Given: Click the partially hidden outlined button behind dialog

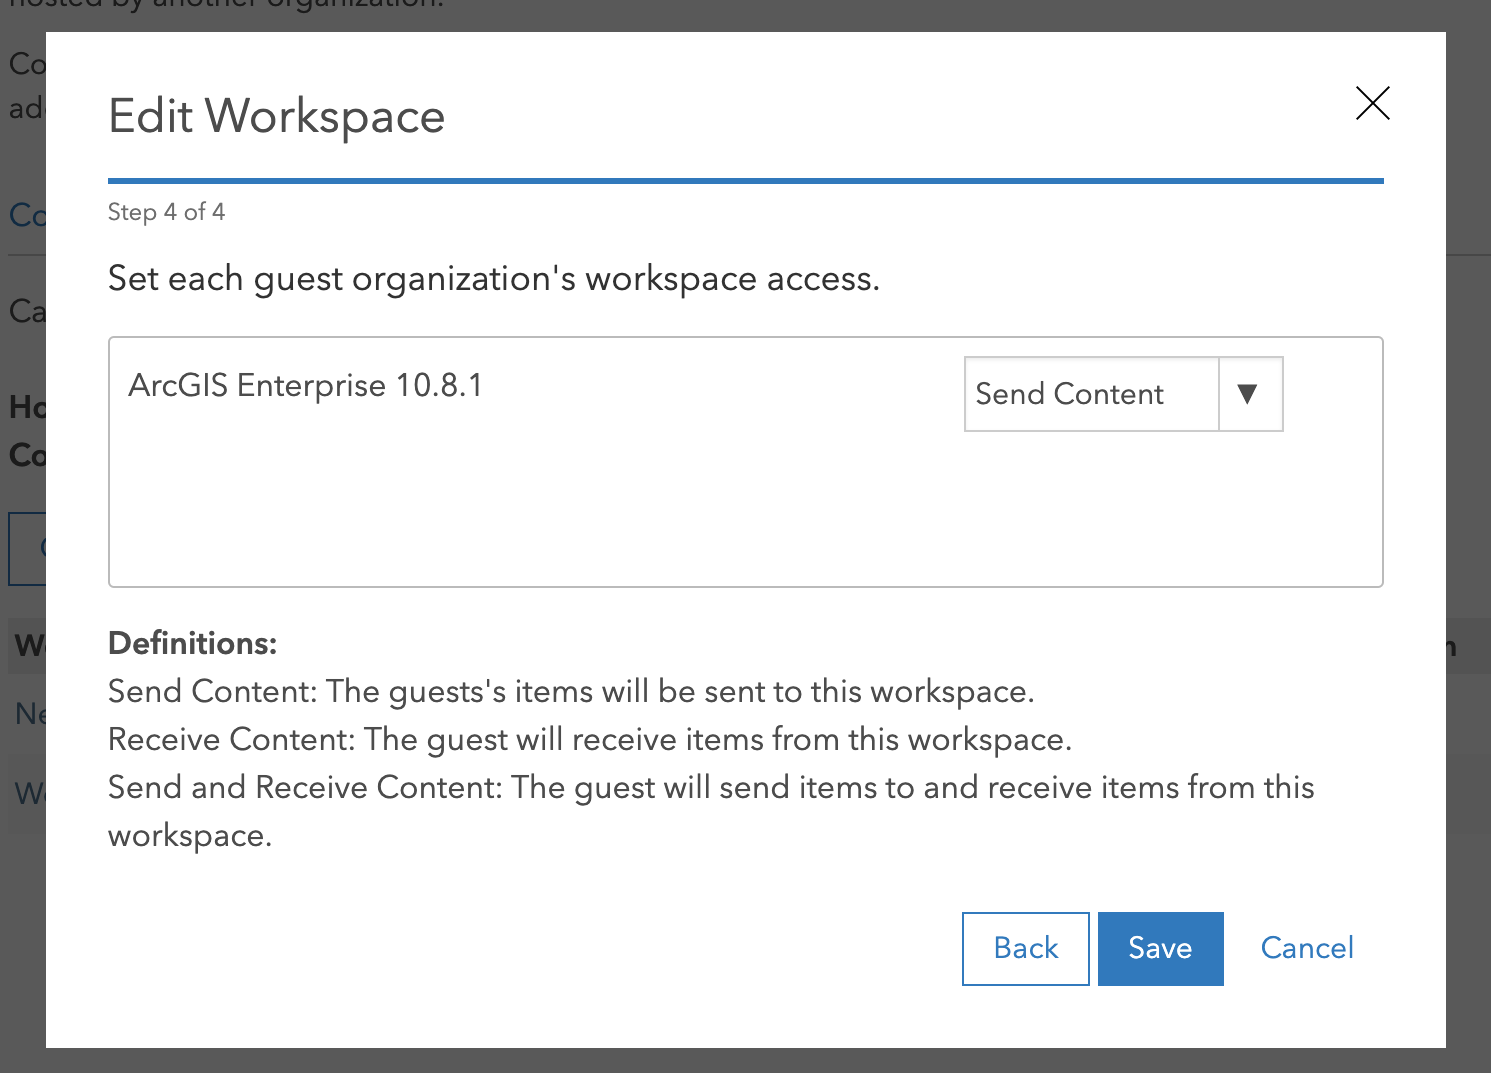Looking at the screenshot, I should 27,548.
